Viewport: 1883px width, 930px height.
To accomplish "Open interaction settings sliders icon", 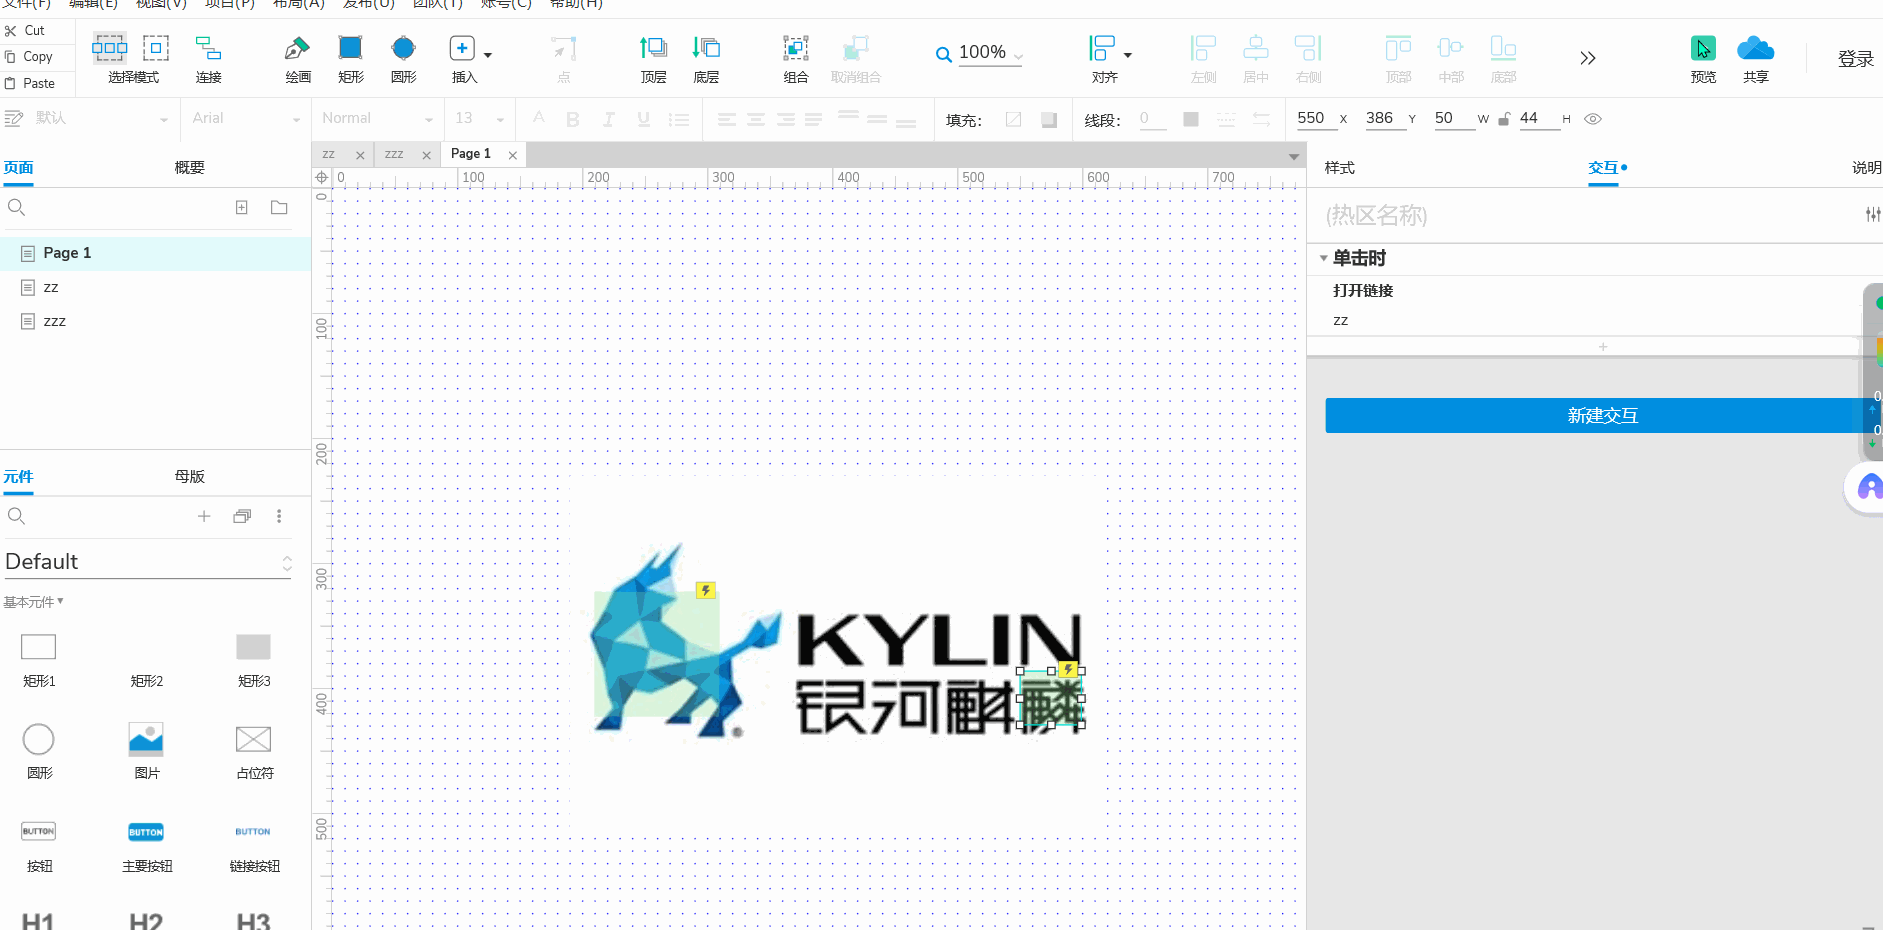I will (x=1872, y=214).
